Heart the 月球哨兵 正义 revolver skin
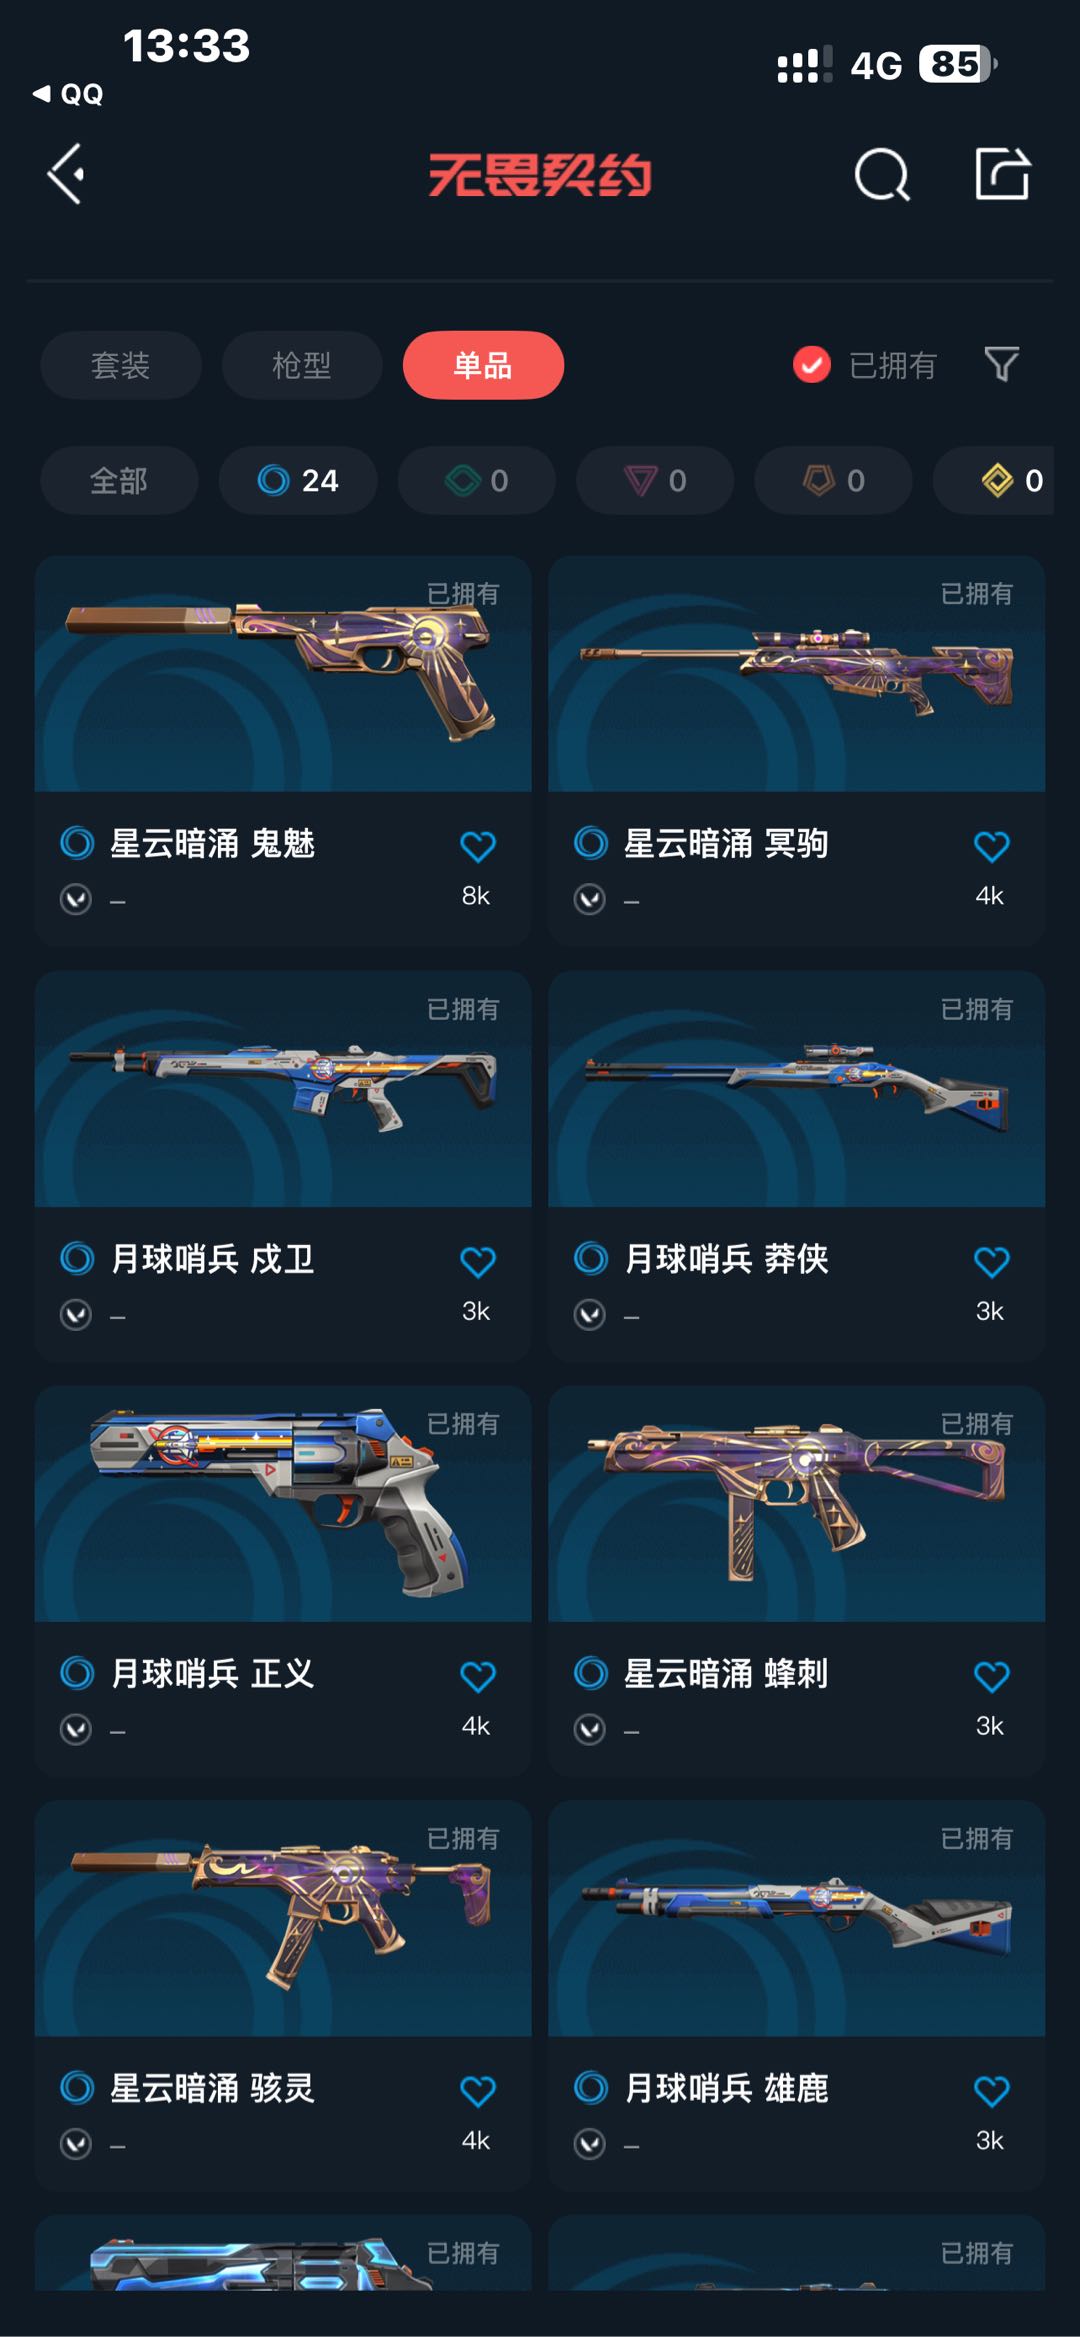 coord(478,1676)
